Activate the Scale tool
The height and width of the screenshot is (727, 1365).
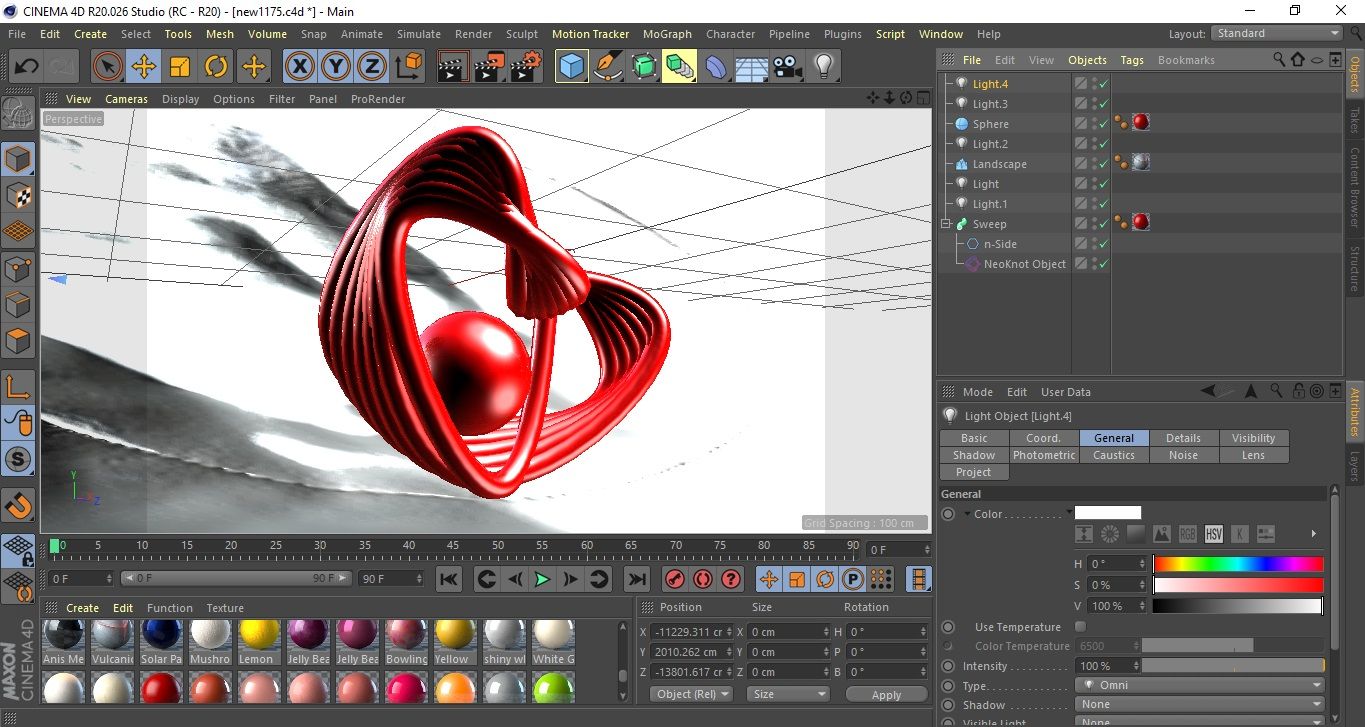coord(180,67)
